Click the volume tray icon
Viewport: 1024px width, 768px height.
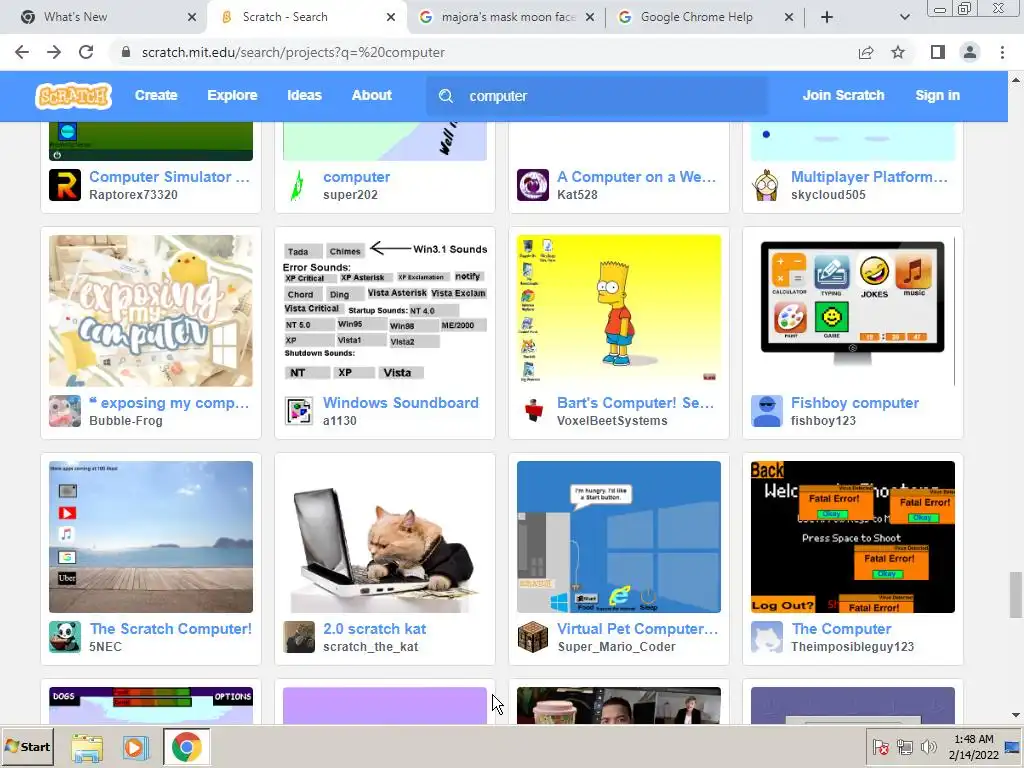click(928, 746)
